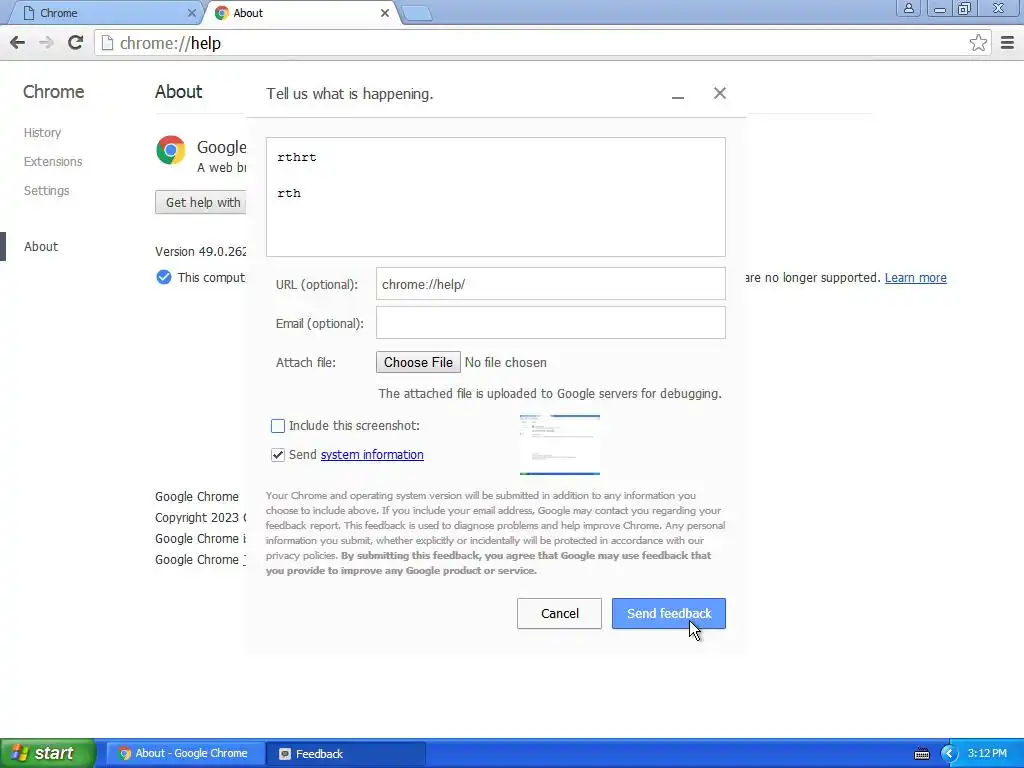1024x768 pixels.
Task: Switch to Feedback taskbar item
Action: click(346, 754)
